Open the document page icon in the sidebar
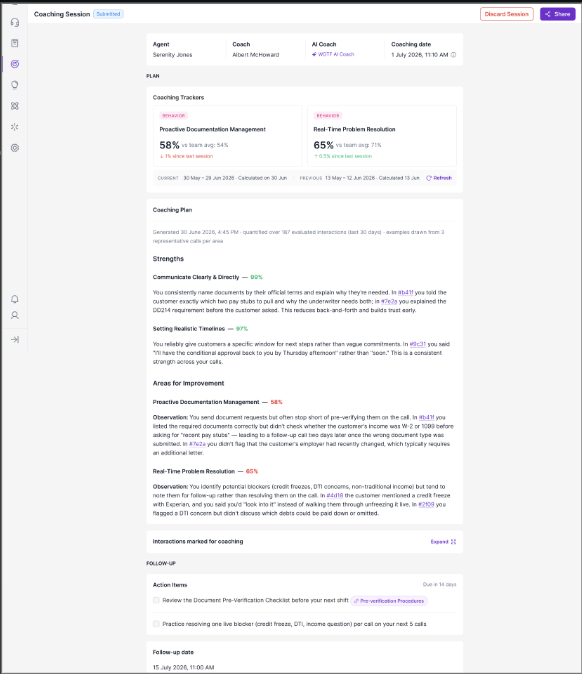 point(15,43)
